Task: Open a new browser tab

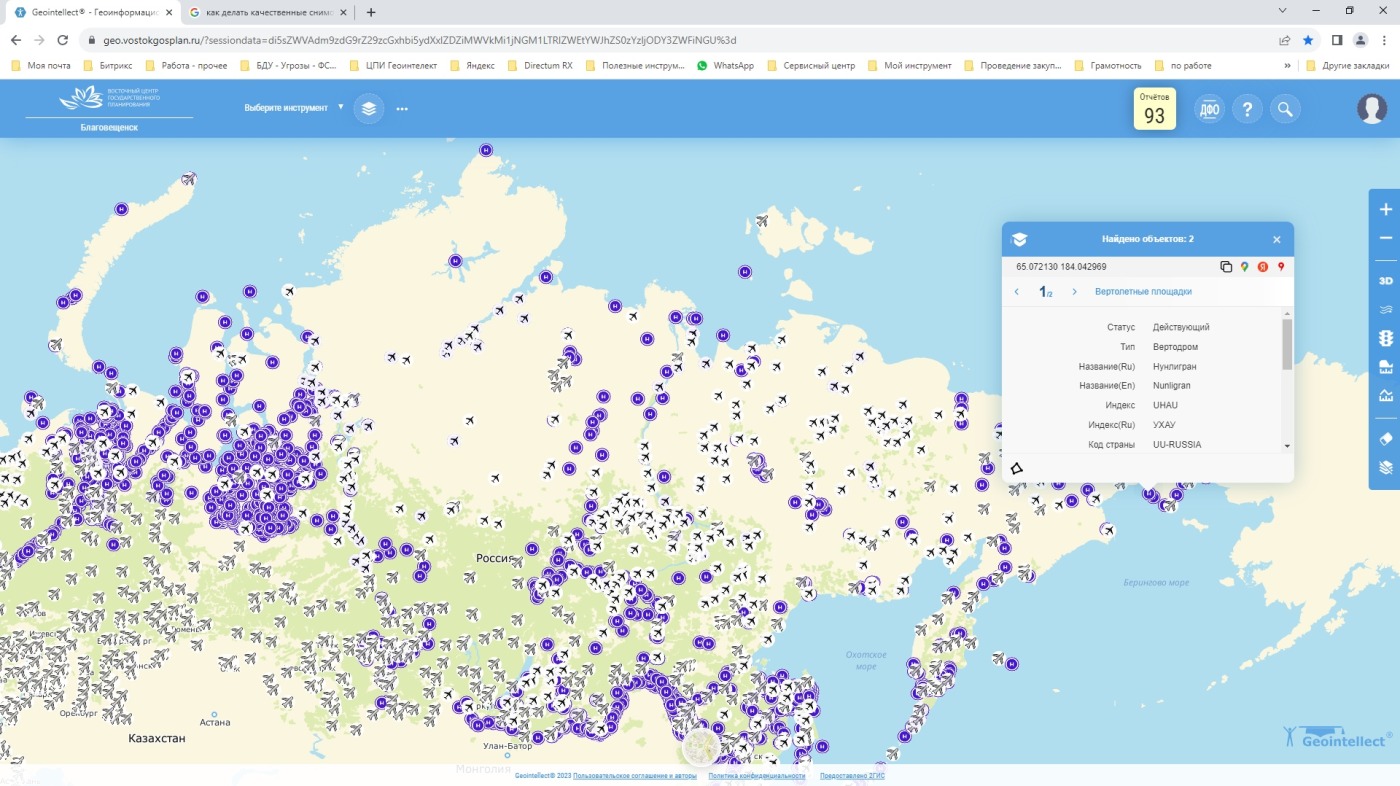Action: (x=371, y=12)
